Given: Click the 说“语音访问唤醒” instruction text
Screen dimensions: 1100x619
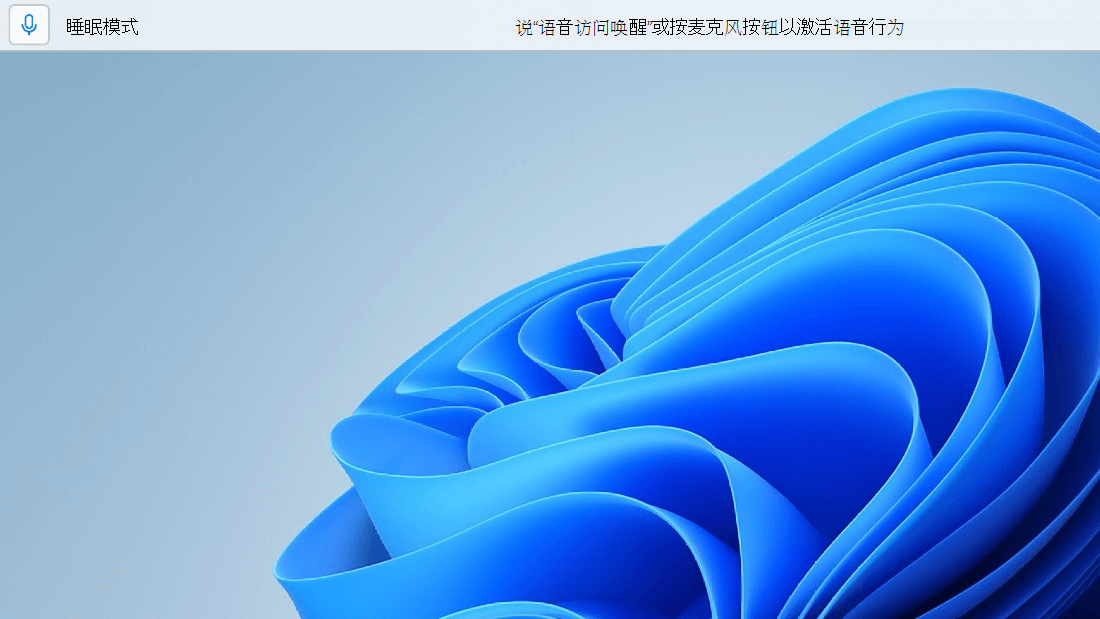Looking at the screenshot, I should coord(709,27).
